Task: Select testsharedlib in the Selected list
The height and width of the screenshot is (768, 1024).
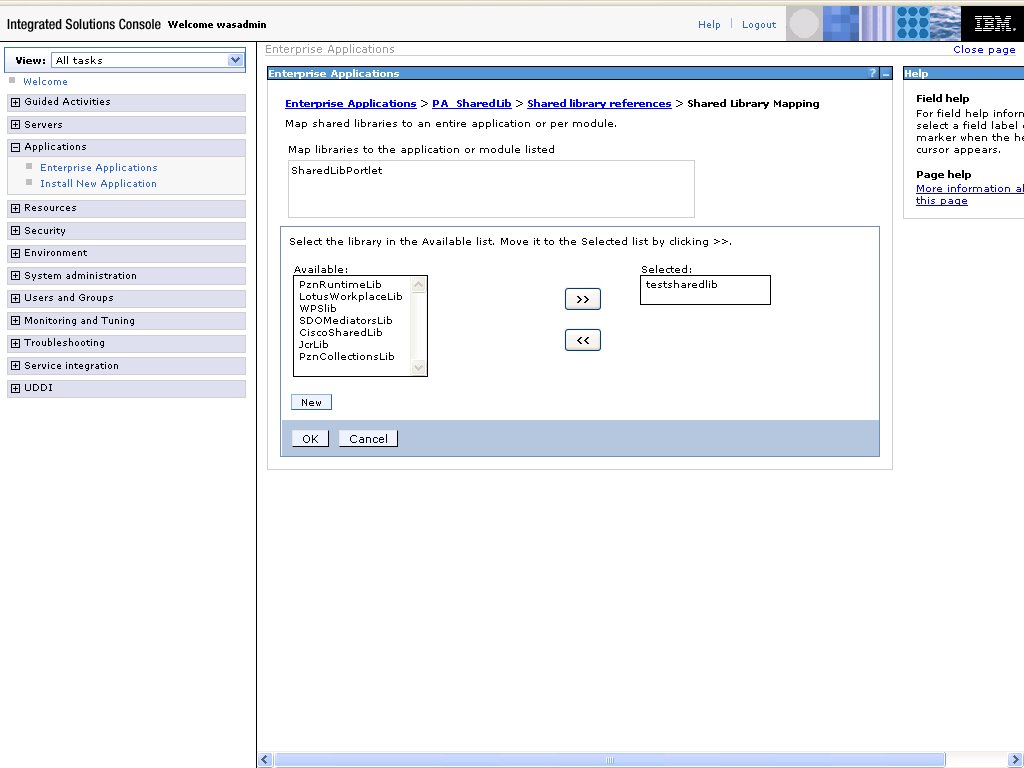Action: pos(681,285)
